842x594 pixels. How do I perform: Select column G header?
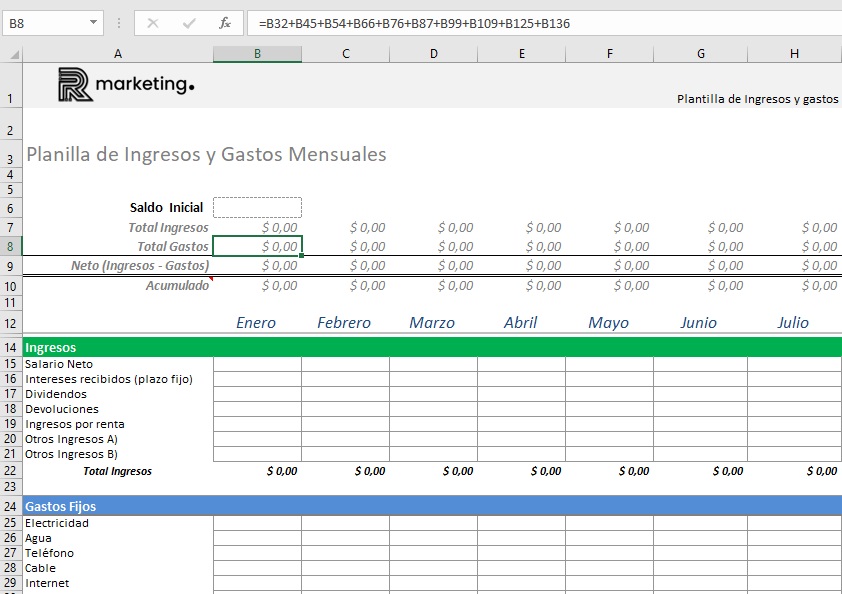click(700, 54)
